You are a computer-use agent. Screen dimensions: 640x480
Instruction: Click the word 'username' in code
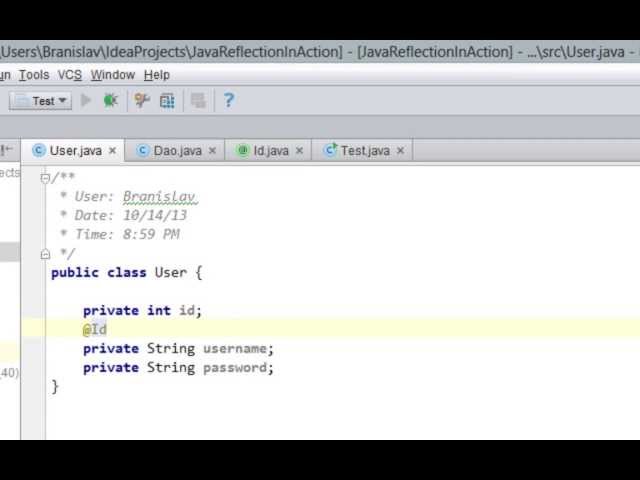(x=235, y=349)
